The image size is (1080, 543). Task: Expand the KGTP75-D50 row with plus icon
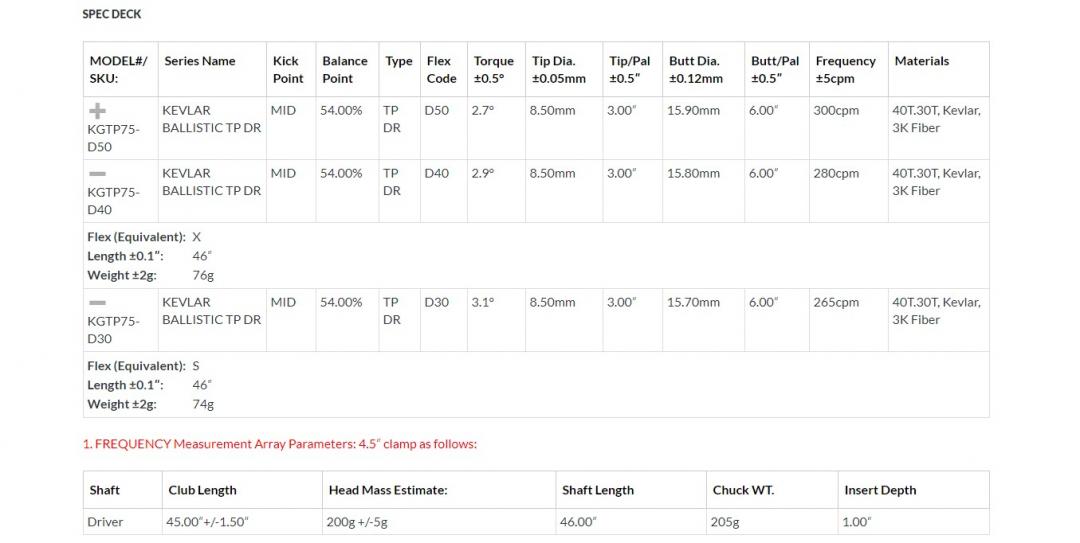coord(98,111)
